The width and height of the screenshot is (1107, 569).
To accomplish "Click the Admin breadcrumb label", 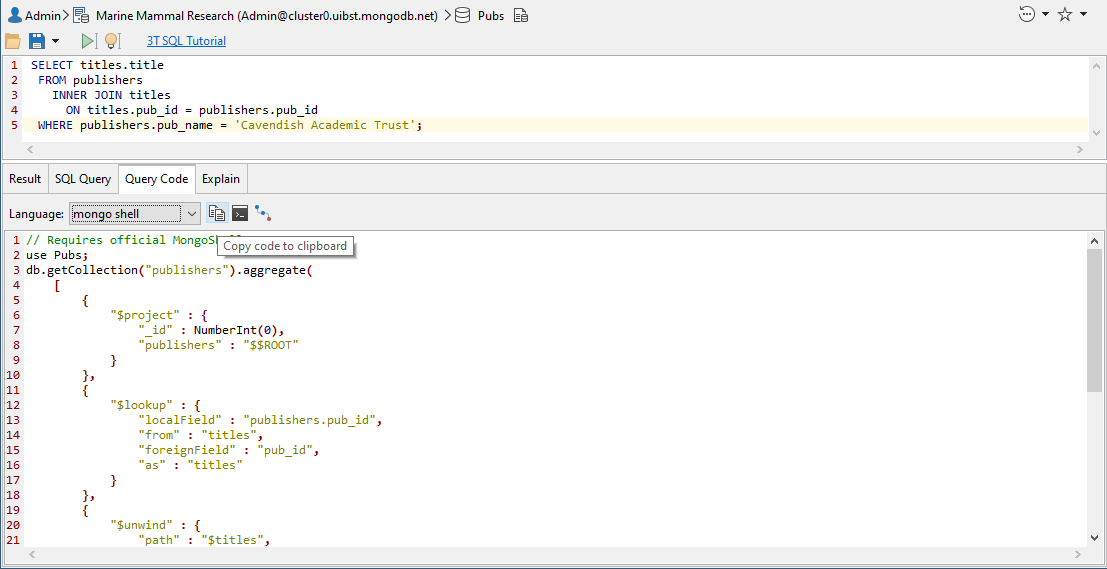I will coord(43,15).
